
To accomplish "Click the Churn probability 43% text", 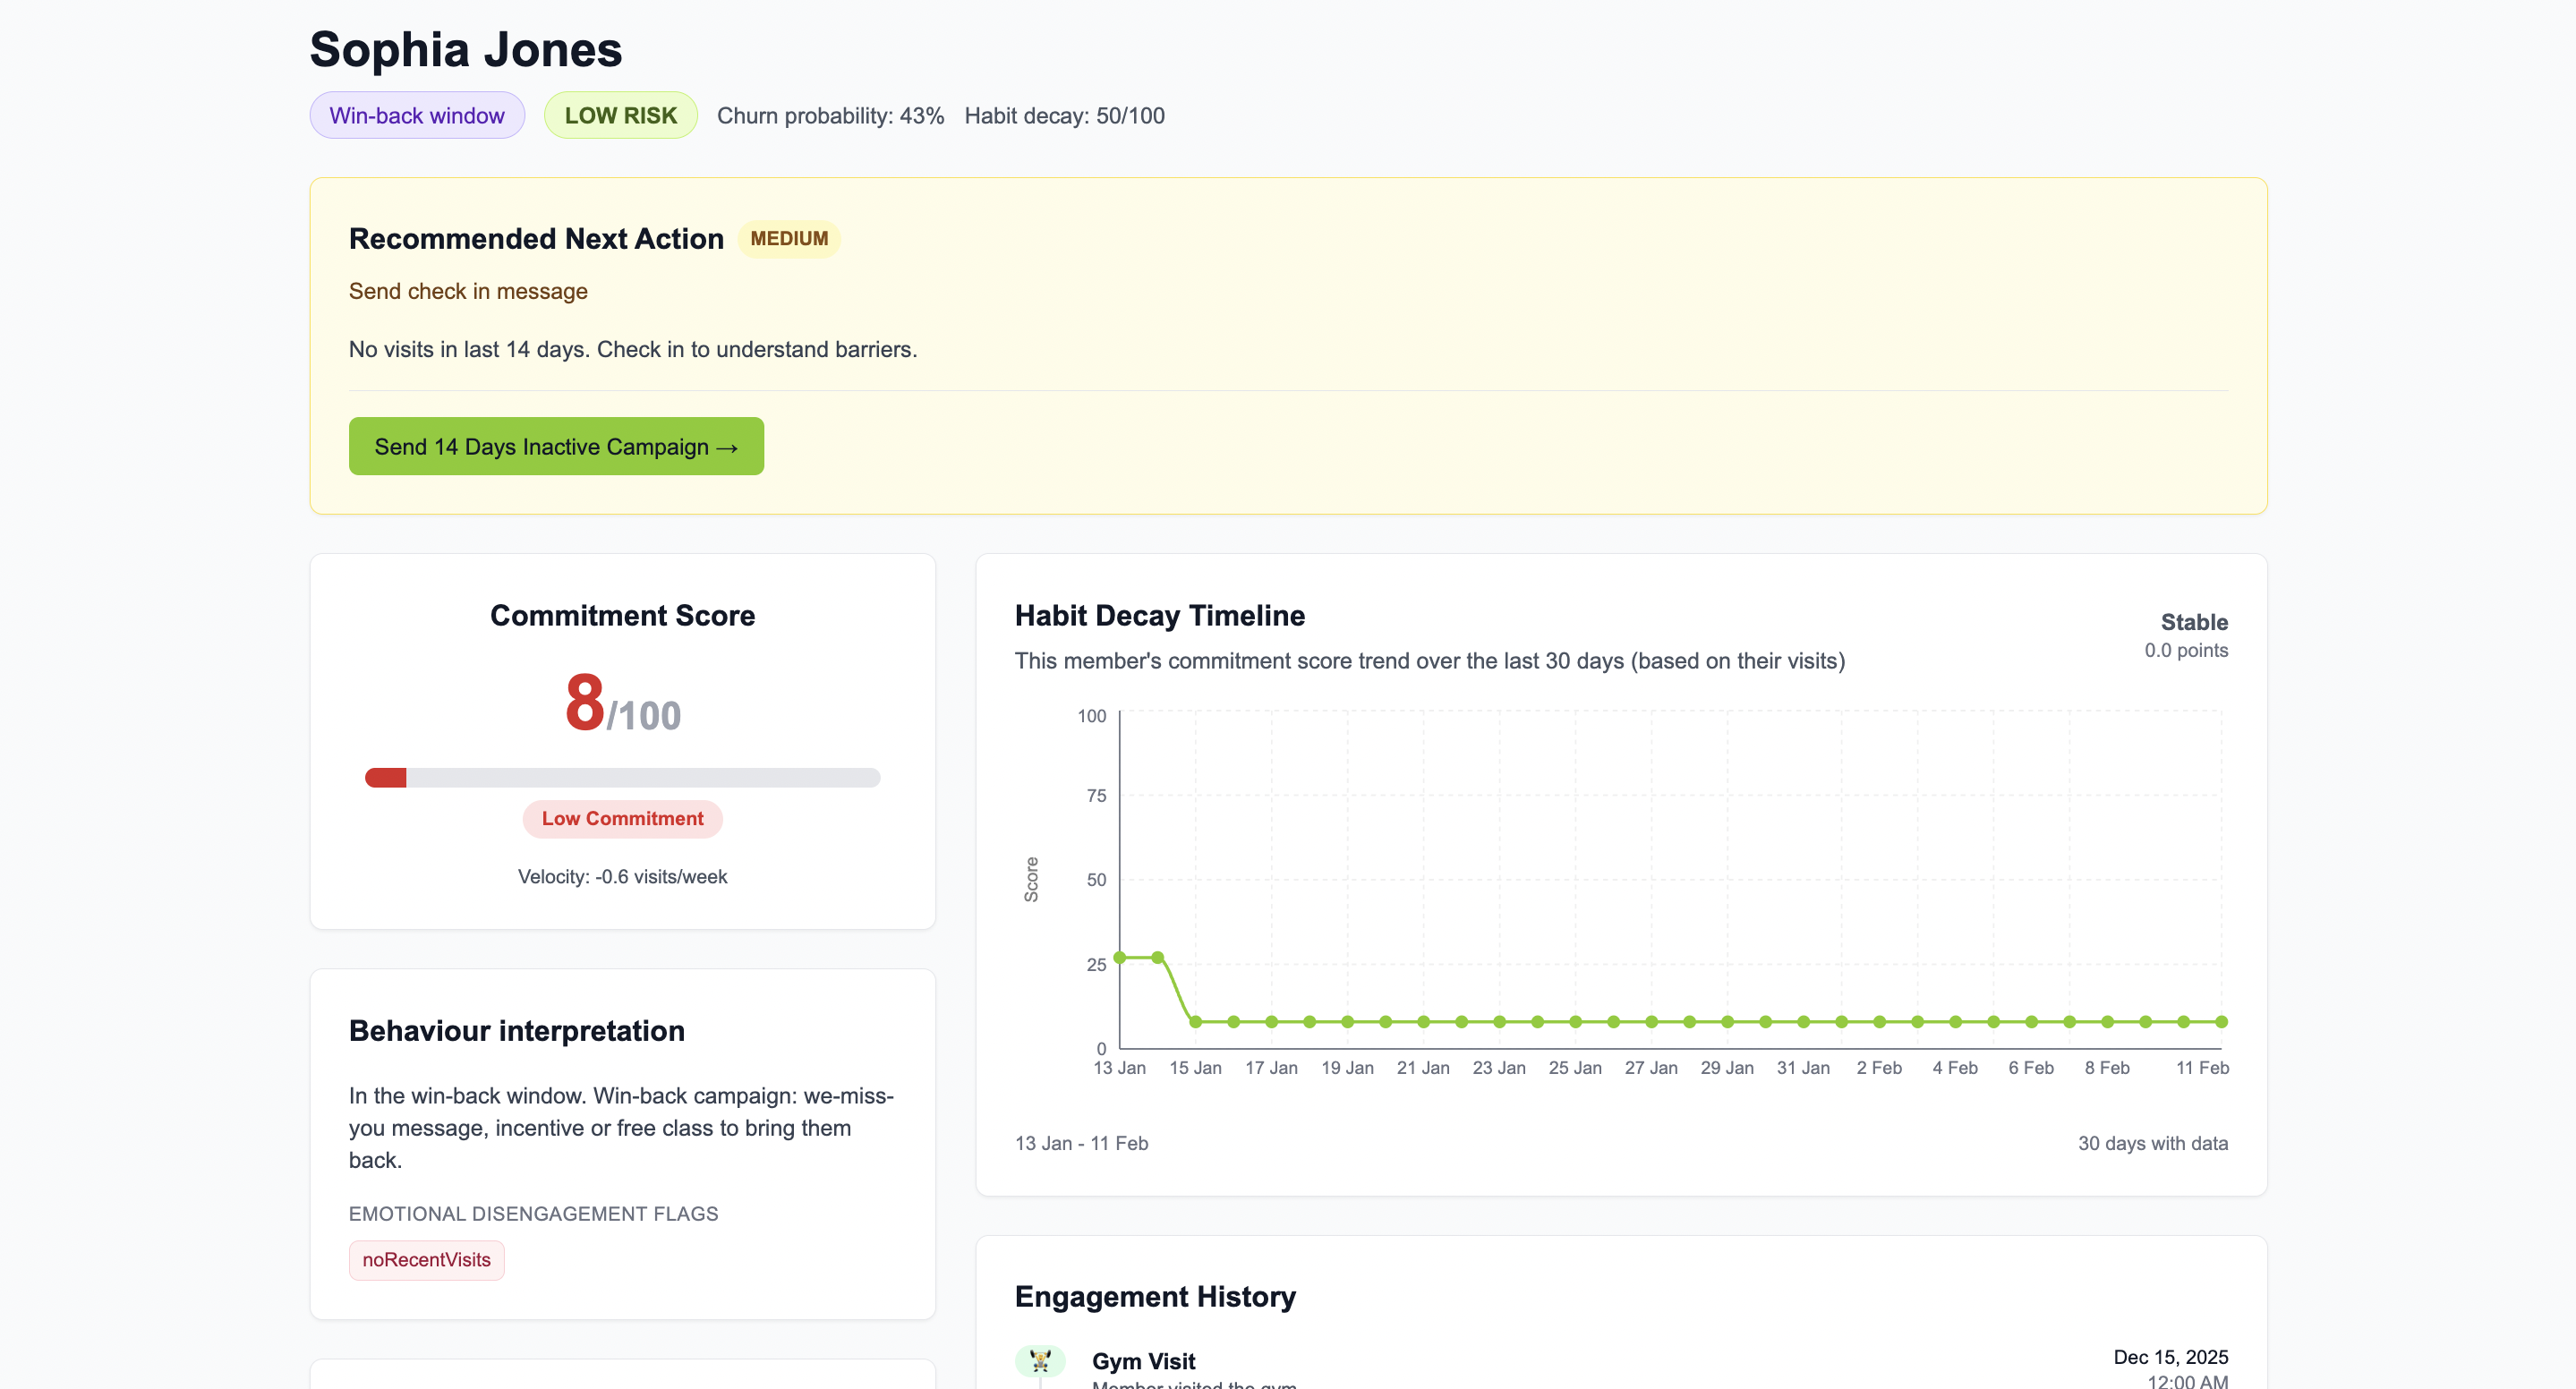I will tap(830, 115).
